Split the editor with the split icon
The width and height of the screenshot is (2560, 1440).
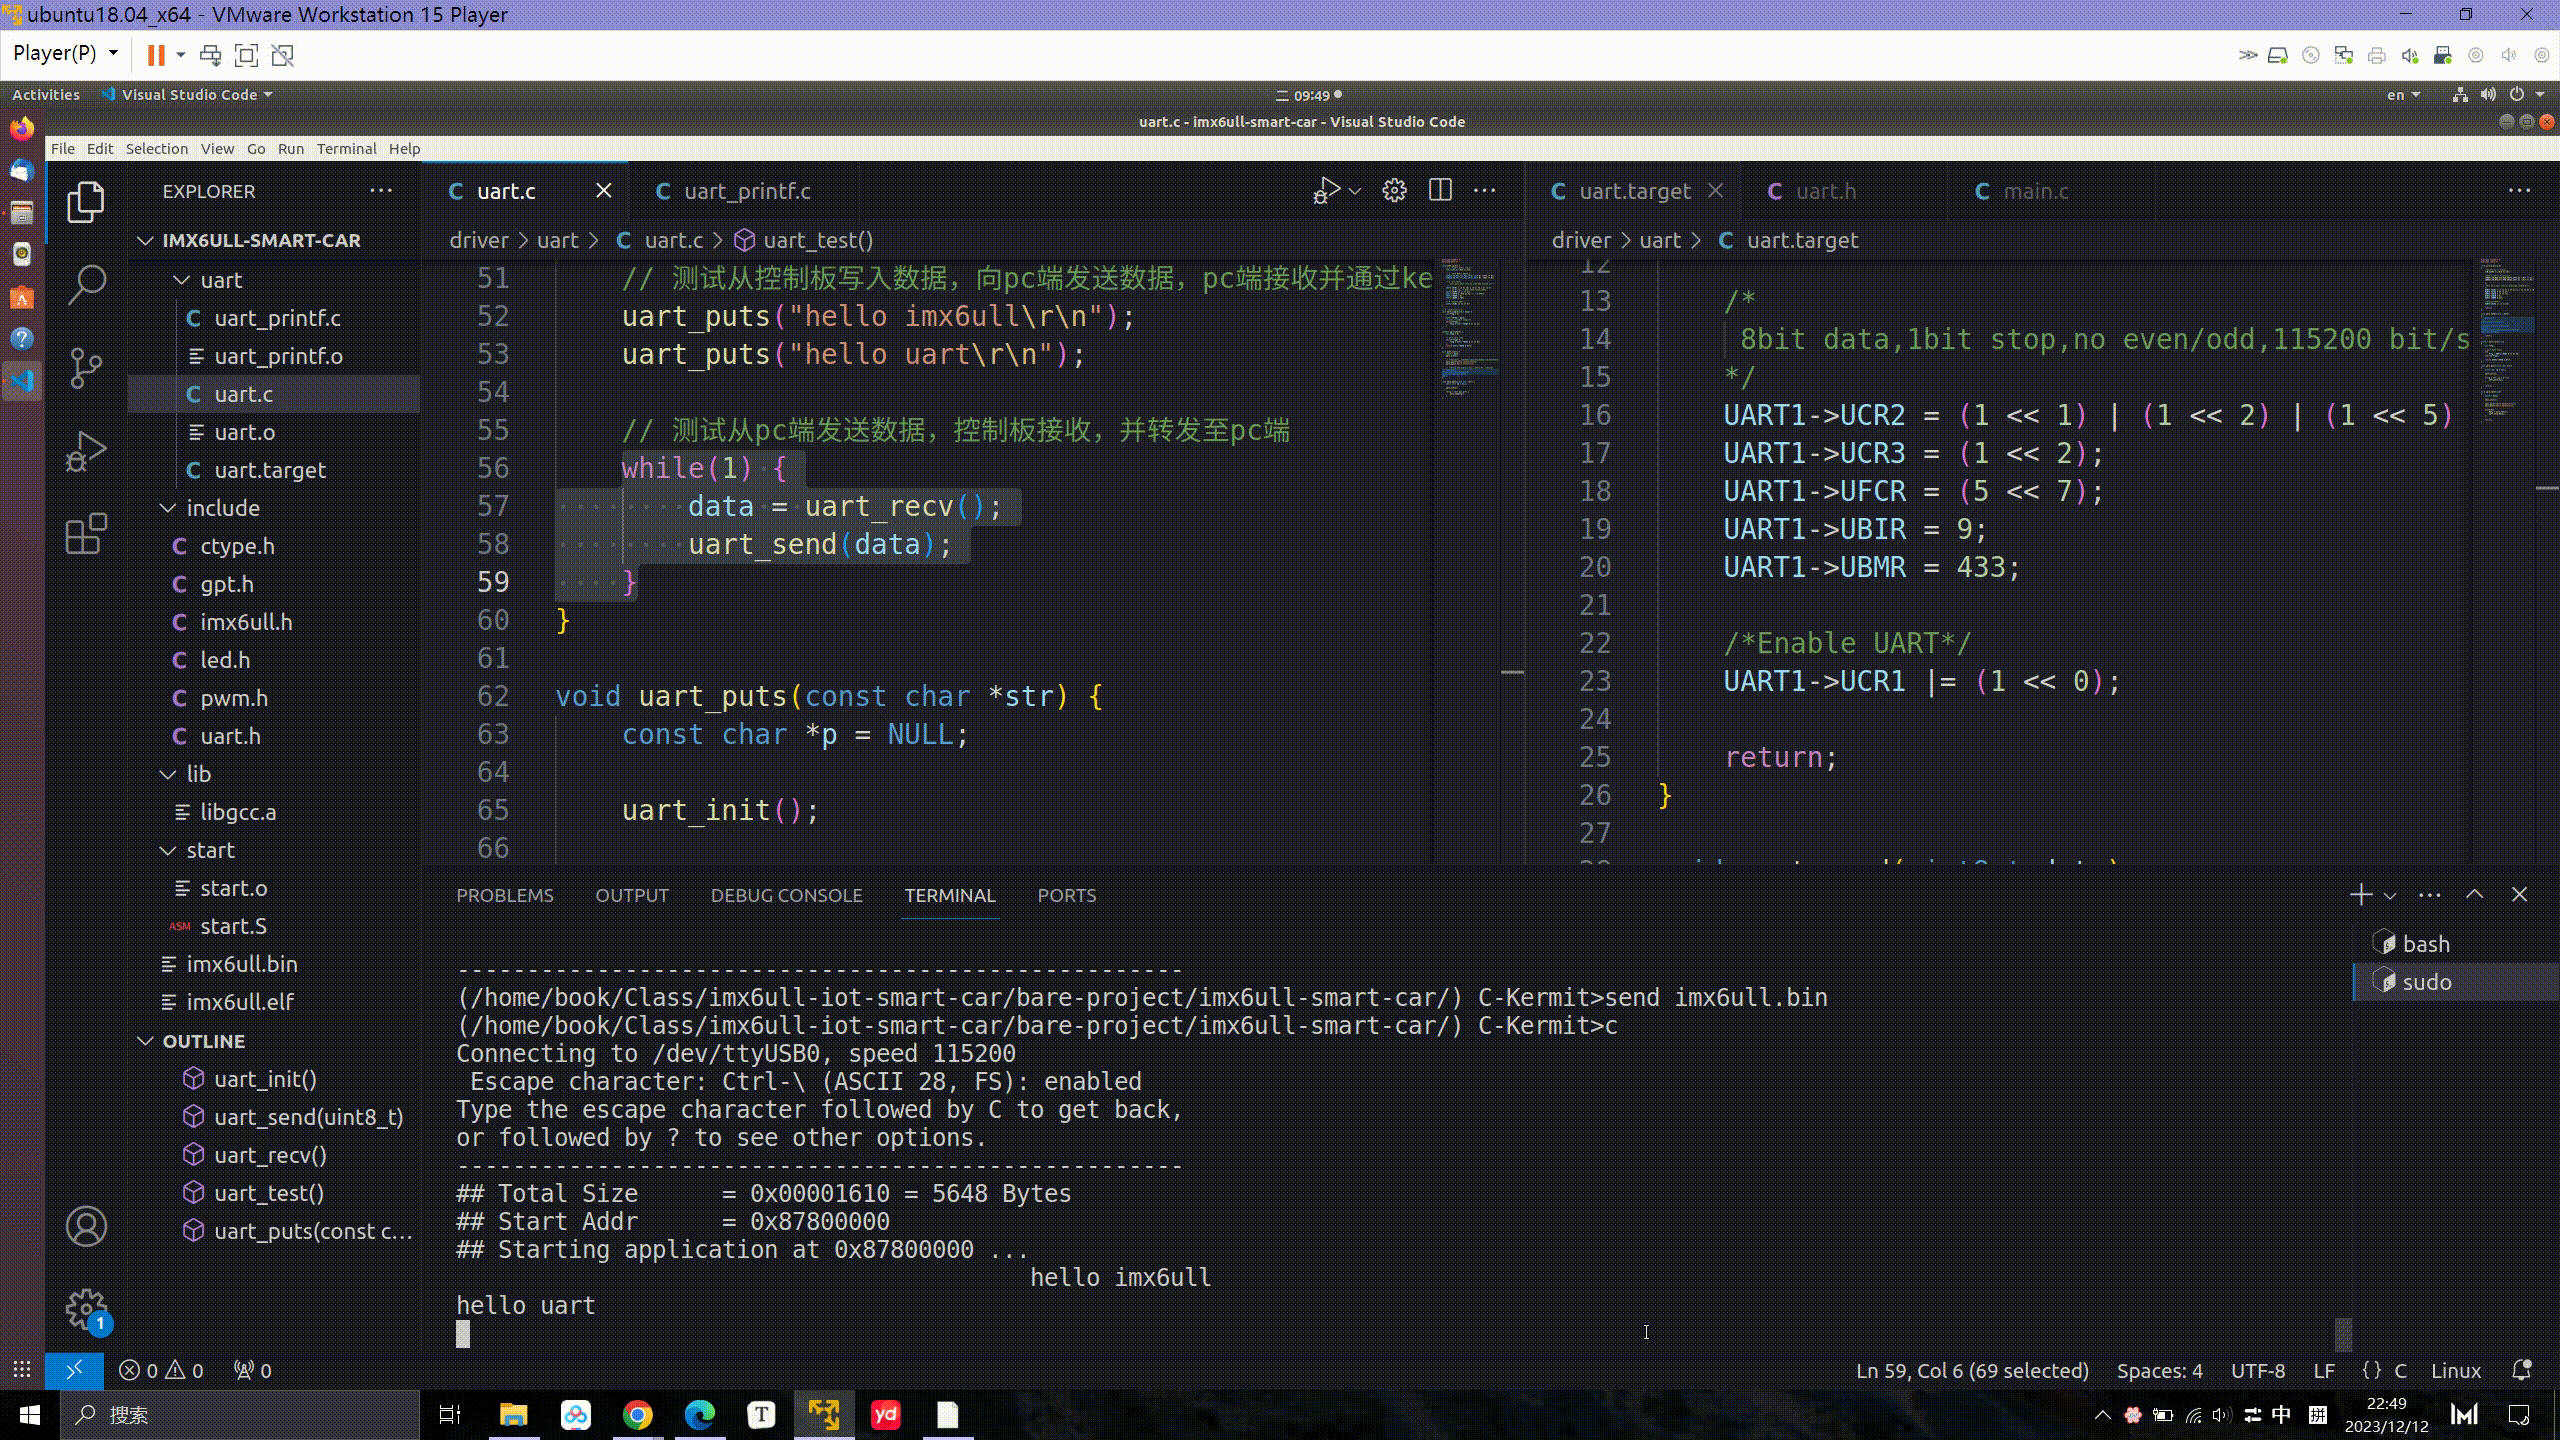(x=1440, y=190)
